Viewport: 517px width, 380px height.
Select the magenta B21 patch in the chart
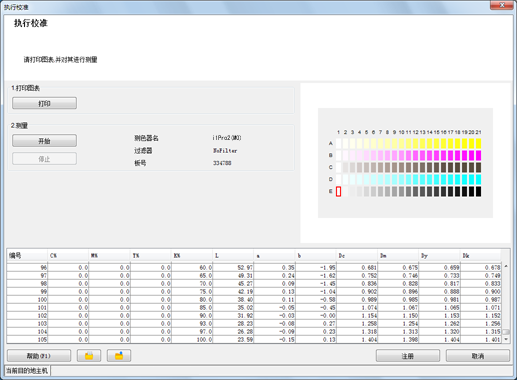[x=478, y=155]
